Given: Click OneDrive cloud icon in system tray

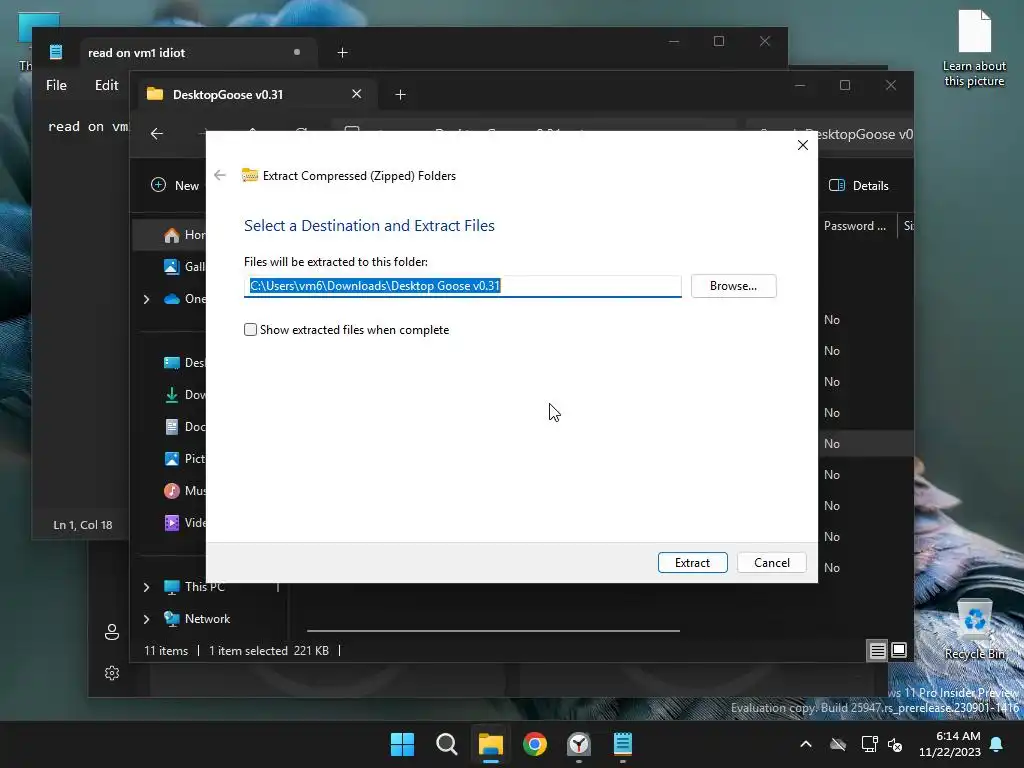Looking at the screenshot, I should point(838,744).
